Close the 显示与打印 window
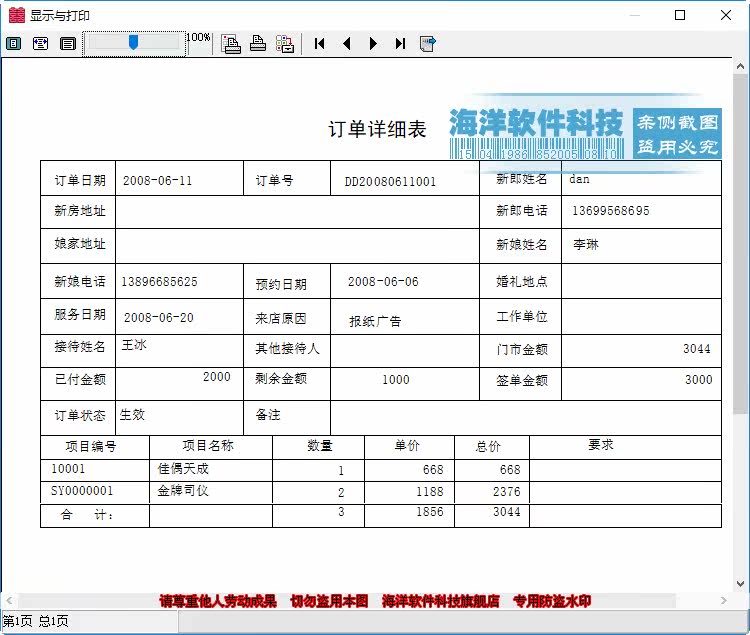Viewport: 750px width, 635px height. coord(726,15)
